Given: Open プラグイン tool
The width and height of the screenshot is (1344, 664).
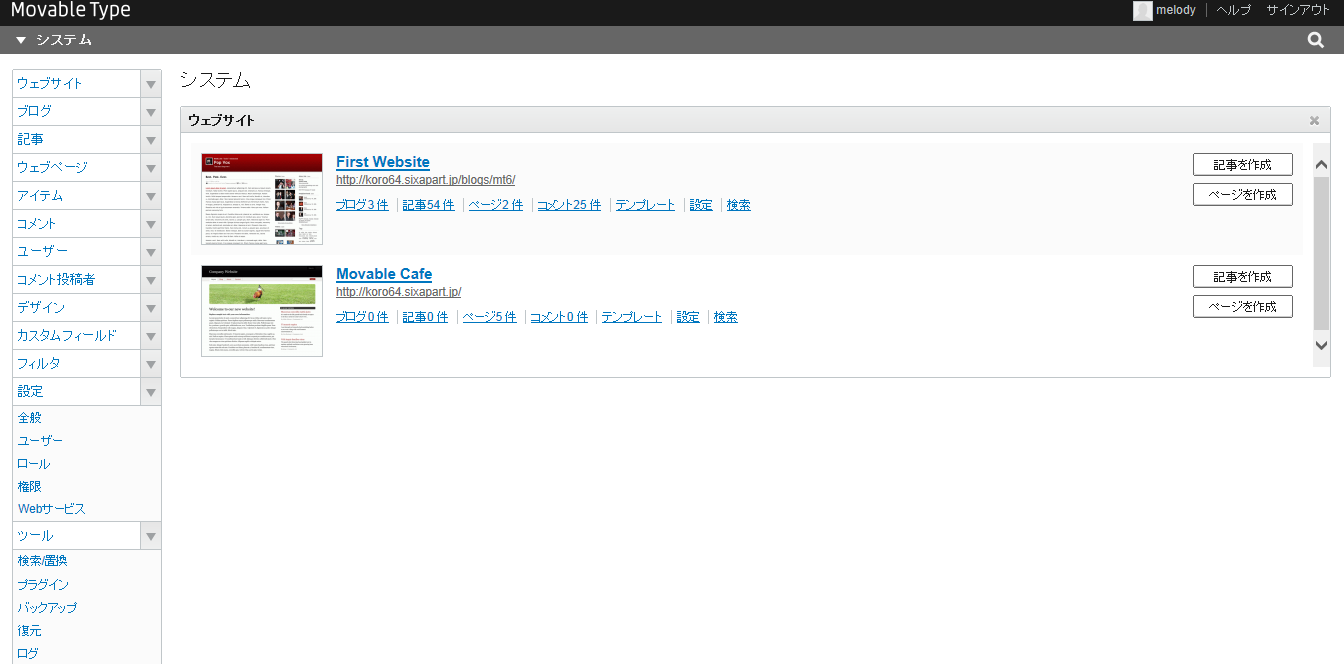Looking at the screenshot, I should click(x=43, y=585).
